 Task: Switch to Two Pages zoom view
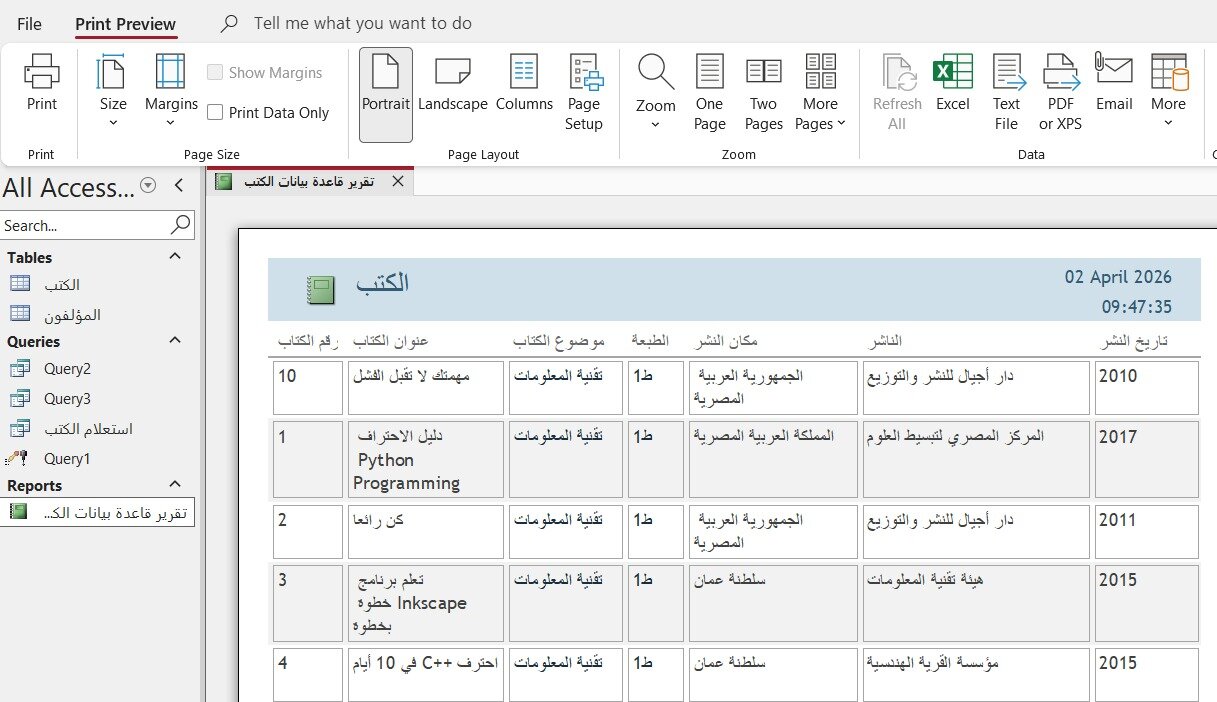tap(763, 93)
